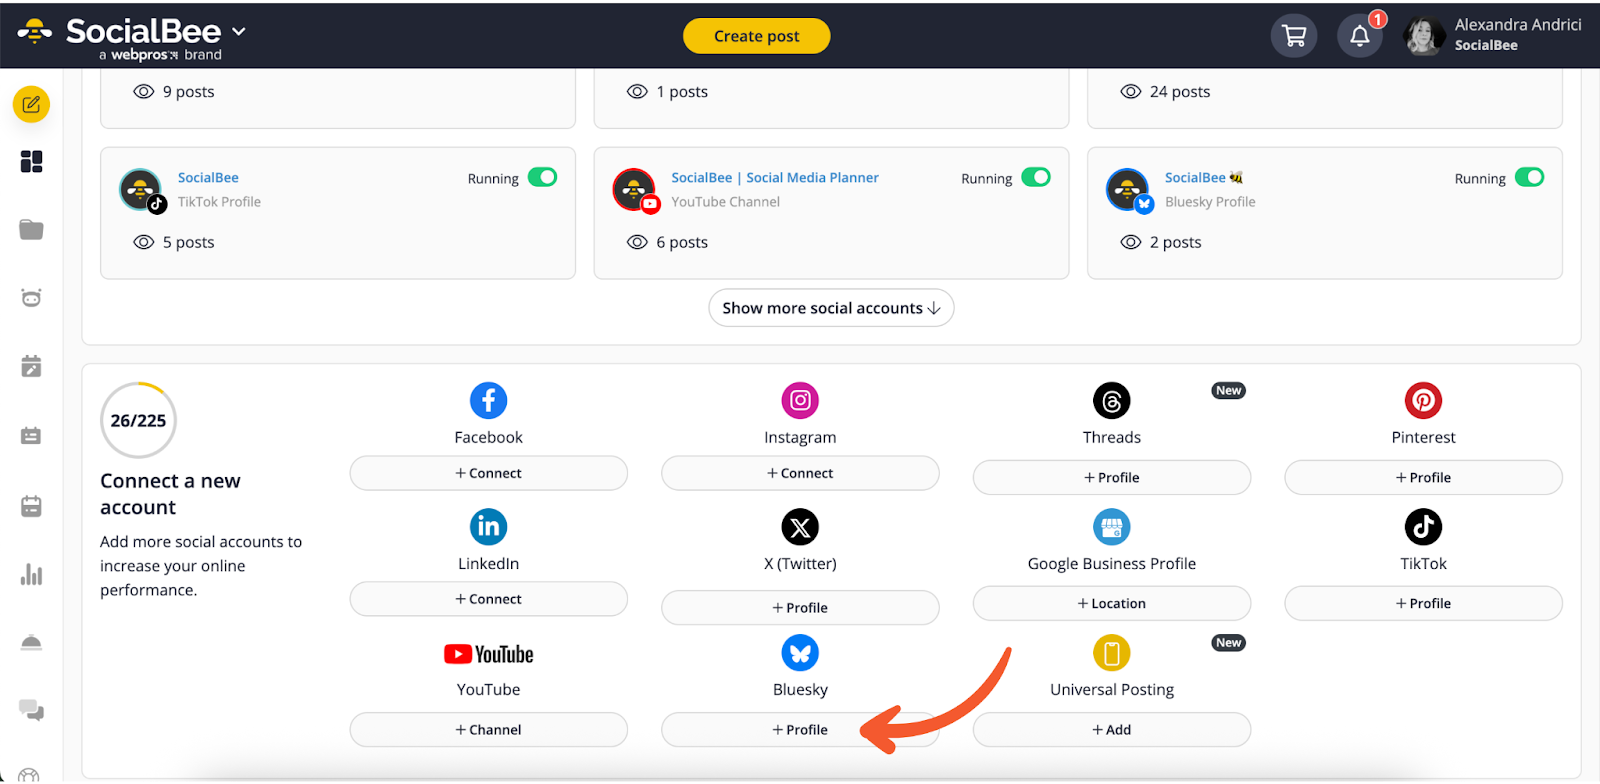Open the analytics bar chart icon
This screenshot has width=1600, height=784.
(x=32, y=574)
